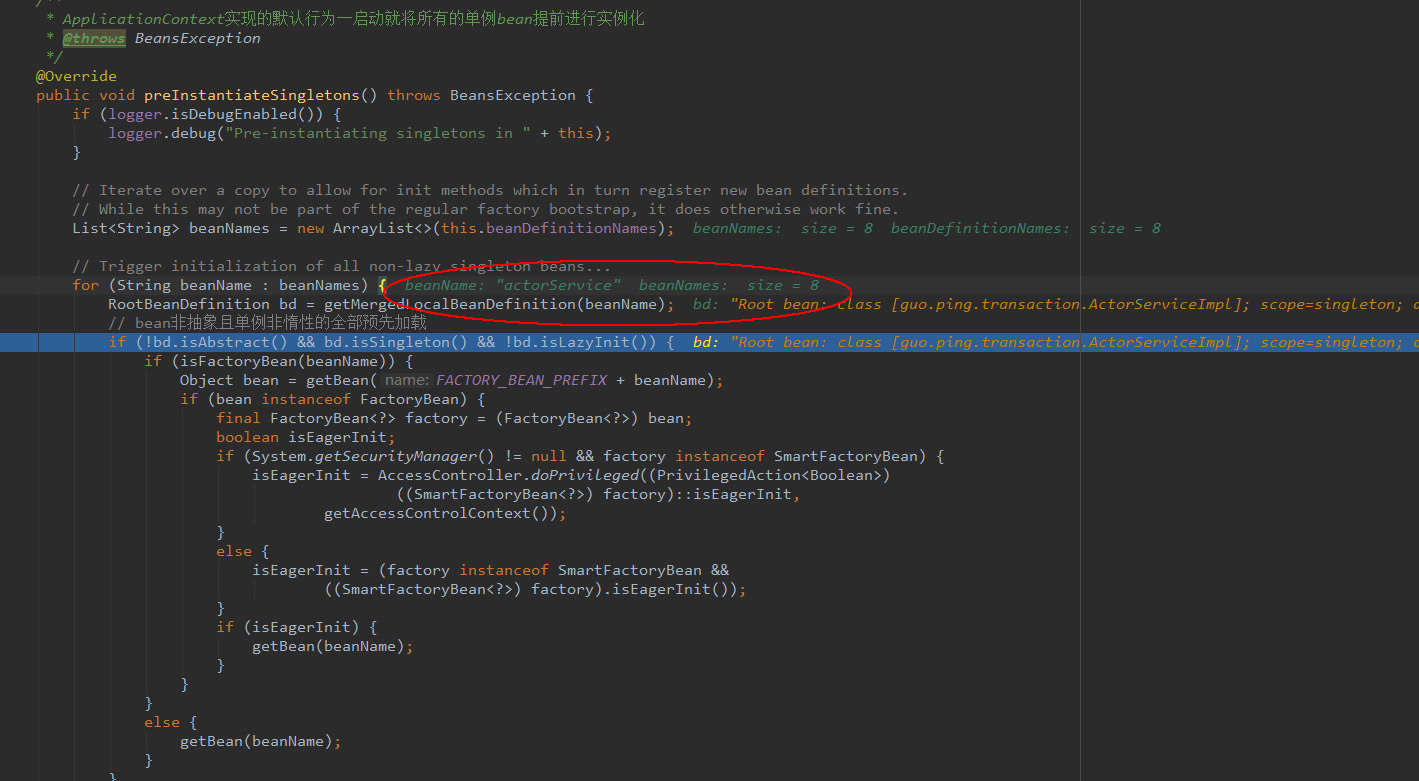This screenshot has height=781, width=1419.
Task: Click the factory).isEagerInit()); call
Action: [638, 589]
